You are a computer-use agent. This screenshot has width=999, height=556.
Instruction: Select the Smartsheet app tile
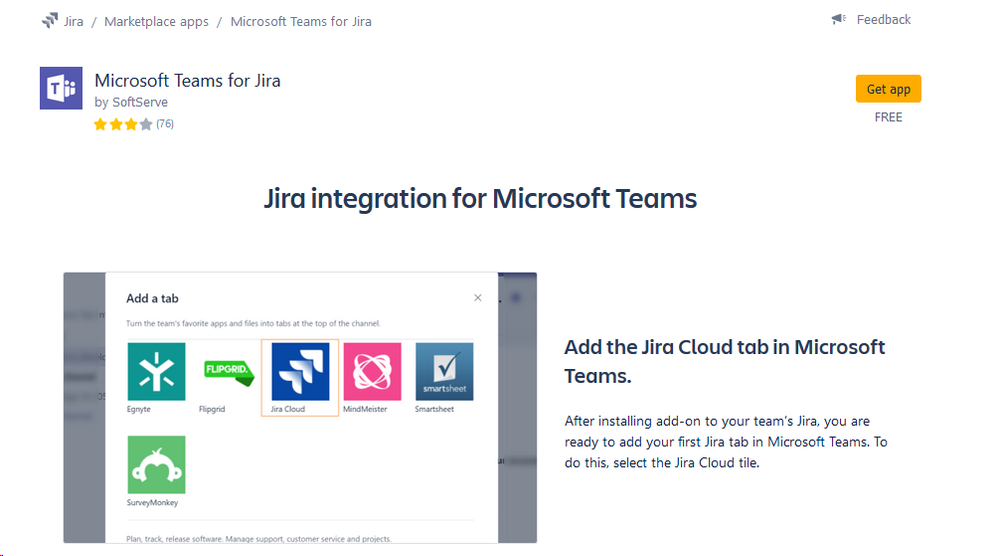(444, 371)
